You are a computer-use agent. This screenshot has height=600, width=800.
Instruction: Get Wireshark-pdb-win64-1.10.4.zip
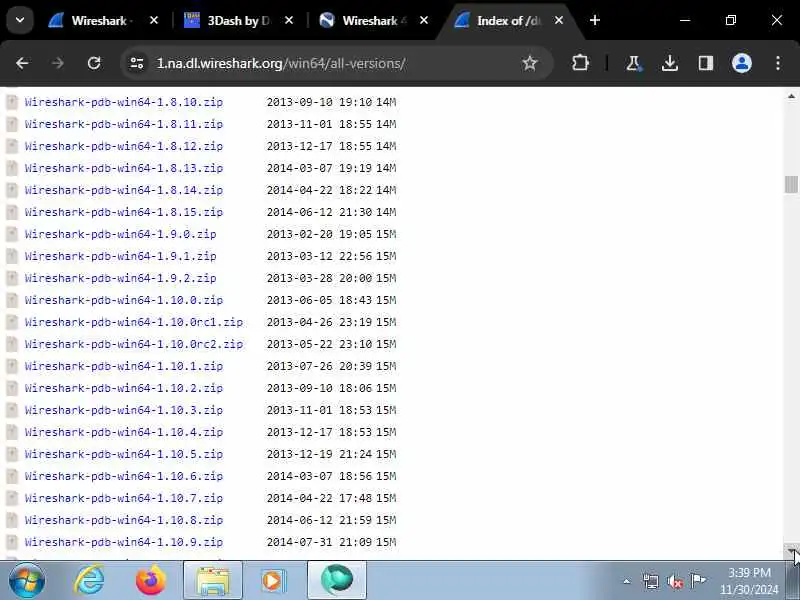pos(124,432)
